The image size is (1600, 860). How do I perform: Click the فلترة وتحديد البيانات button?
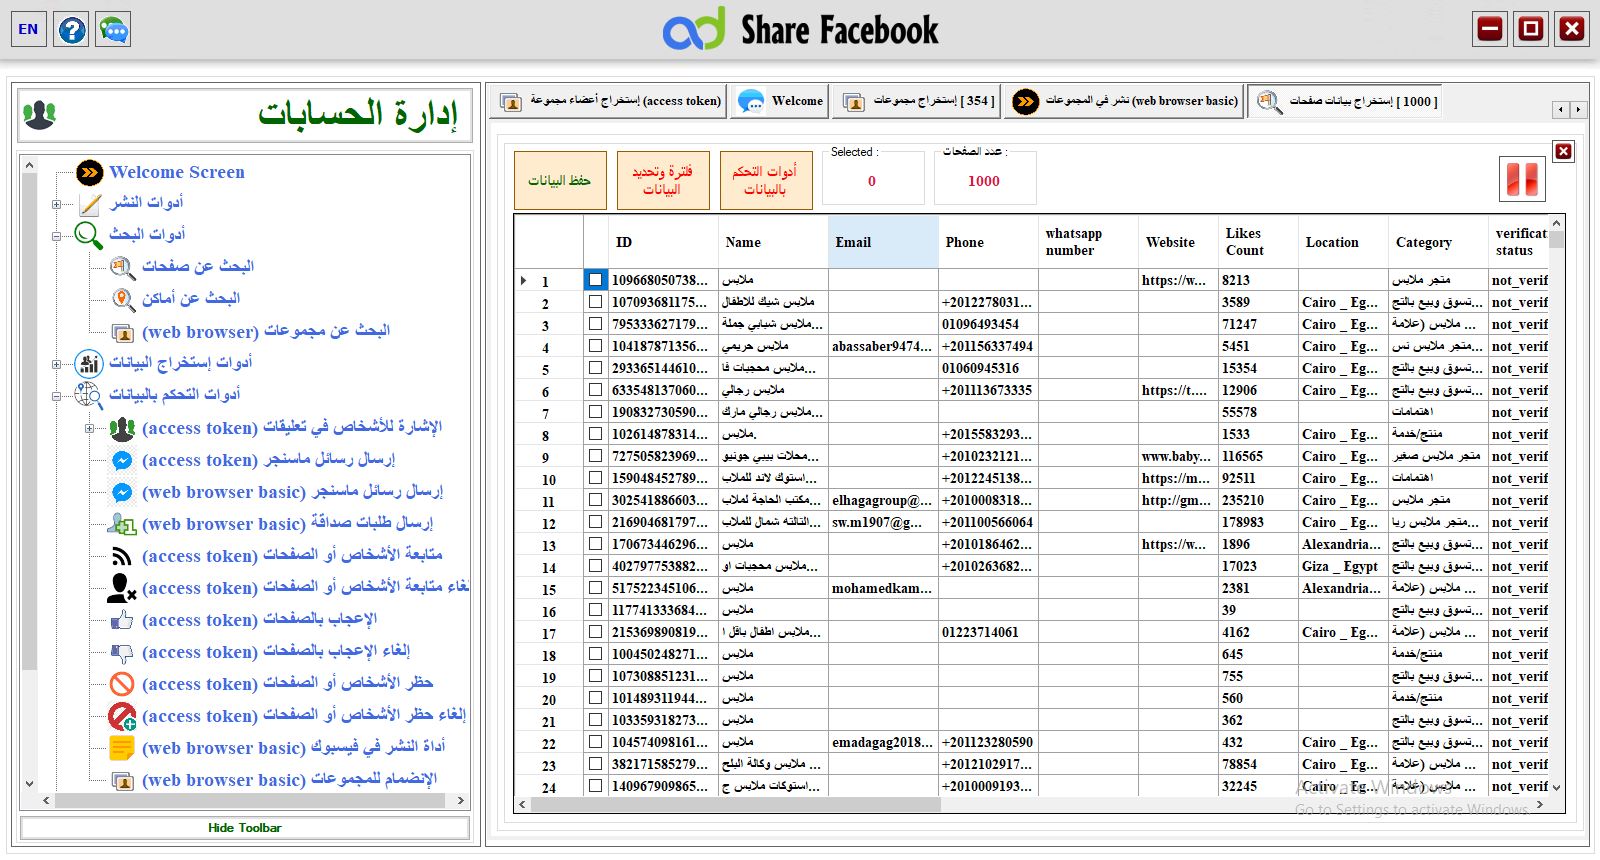663,180
